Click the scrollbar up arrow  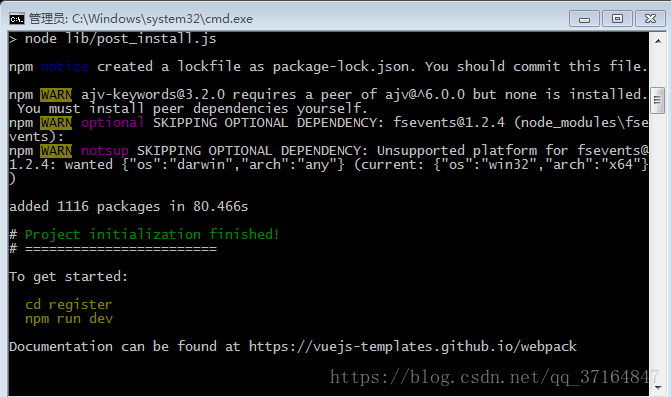658,41
